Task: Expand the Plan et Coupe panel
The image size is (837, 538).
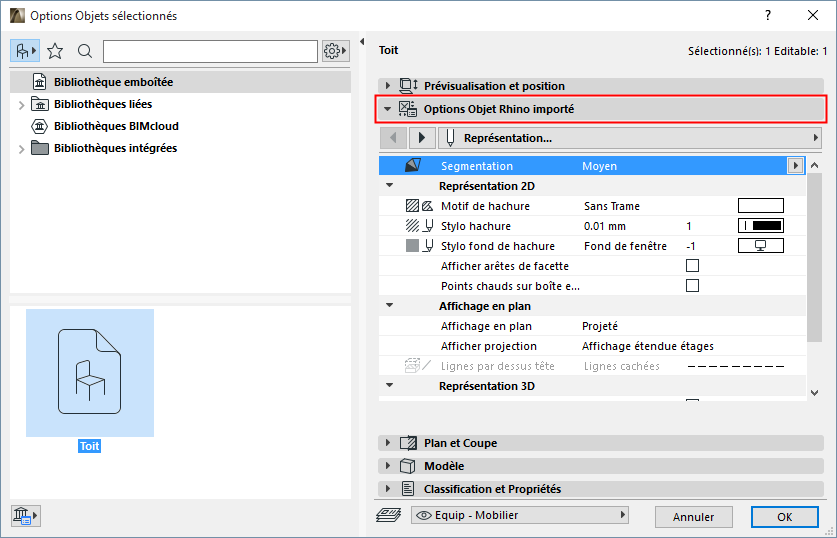Action: coord(388,443)
